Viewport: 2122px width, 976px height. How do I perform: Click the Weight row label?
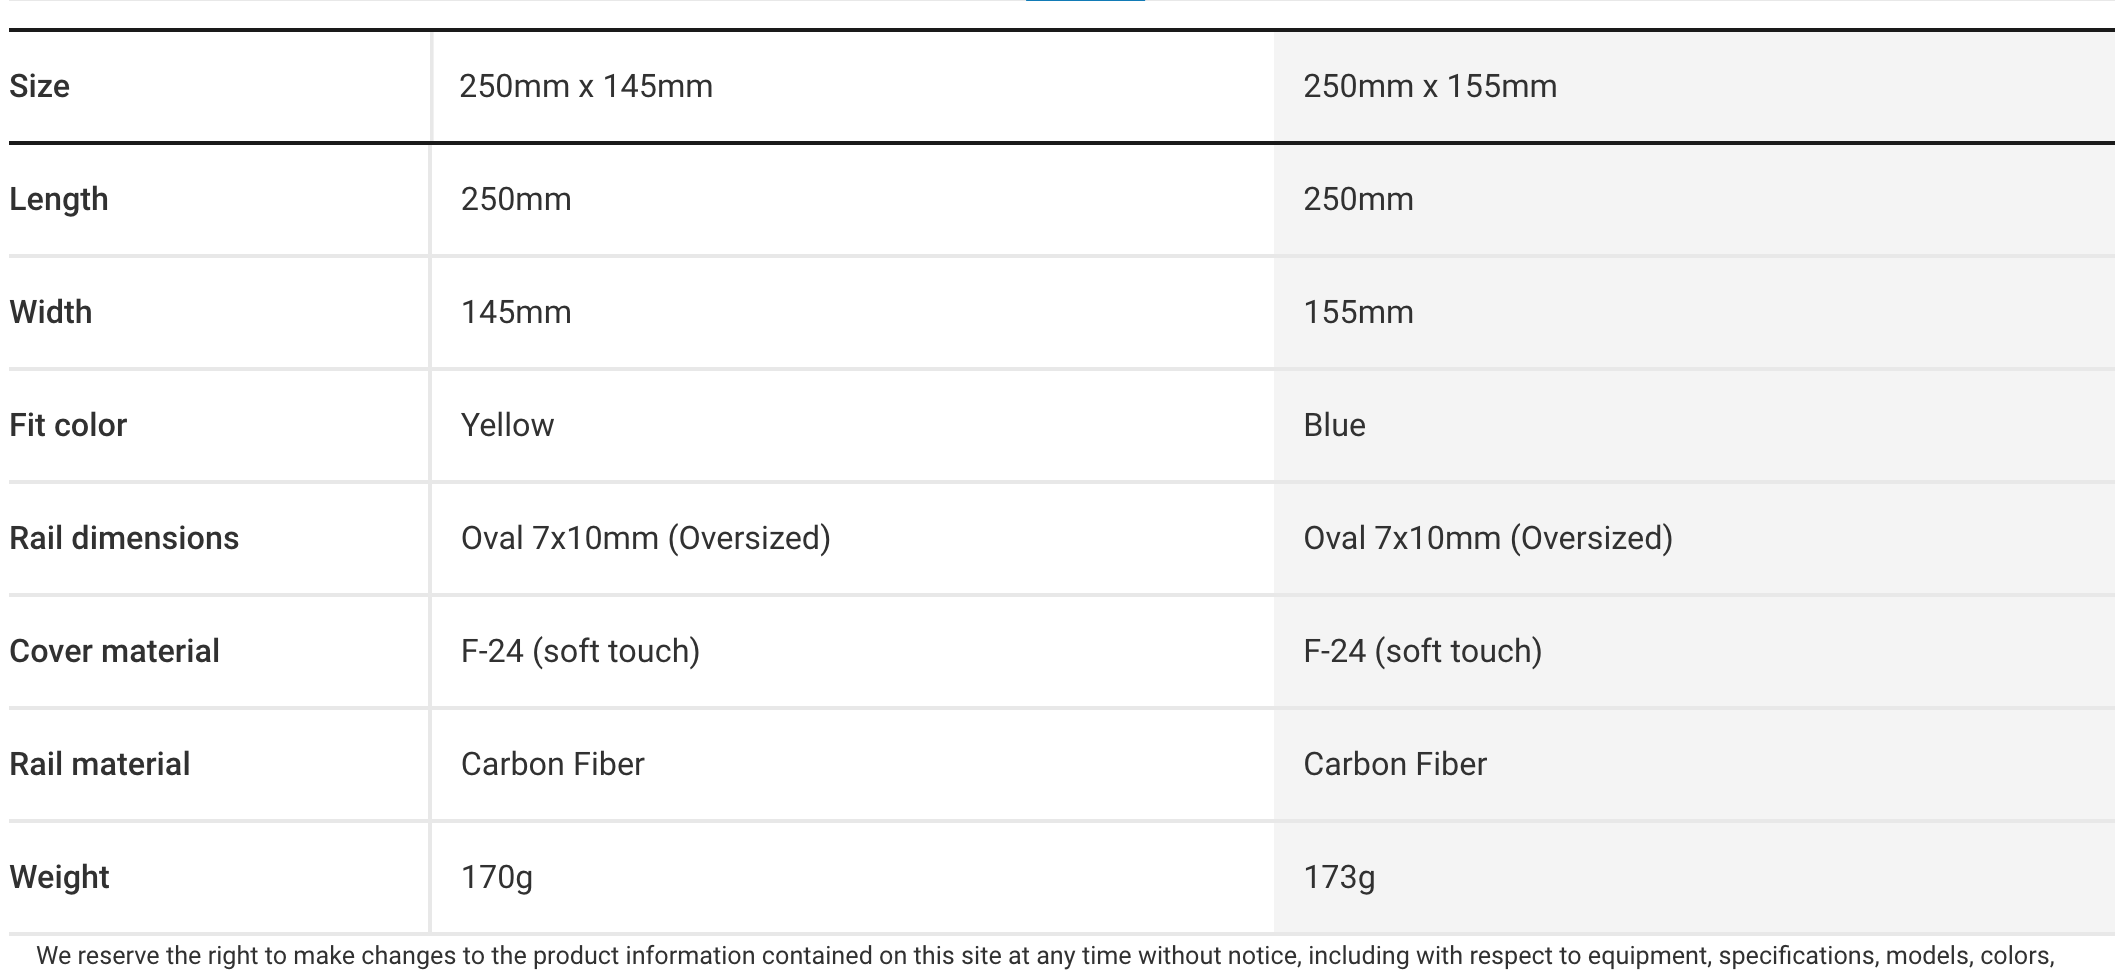[x=59, y=877]
